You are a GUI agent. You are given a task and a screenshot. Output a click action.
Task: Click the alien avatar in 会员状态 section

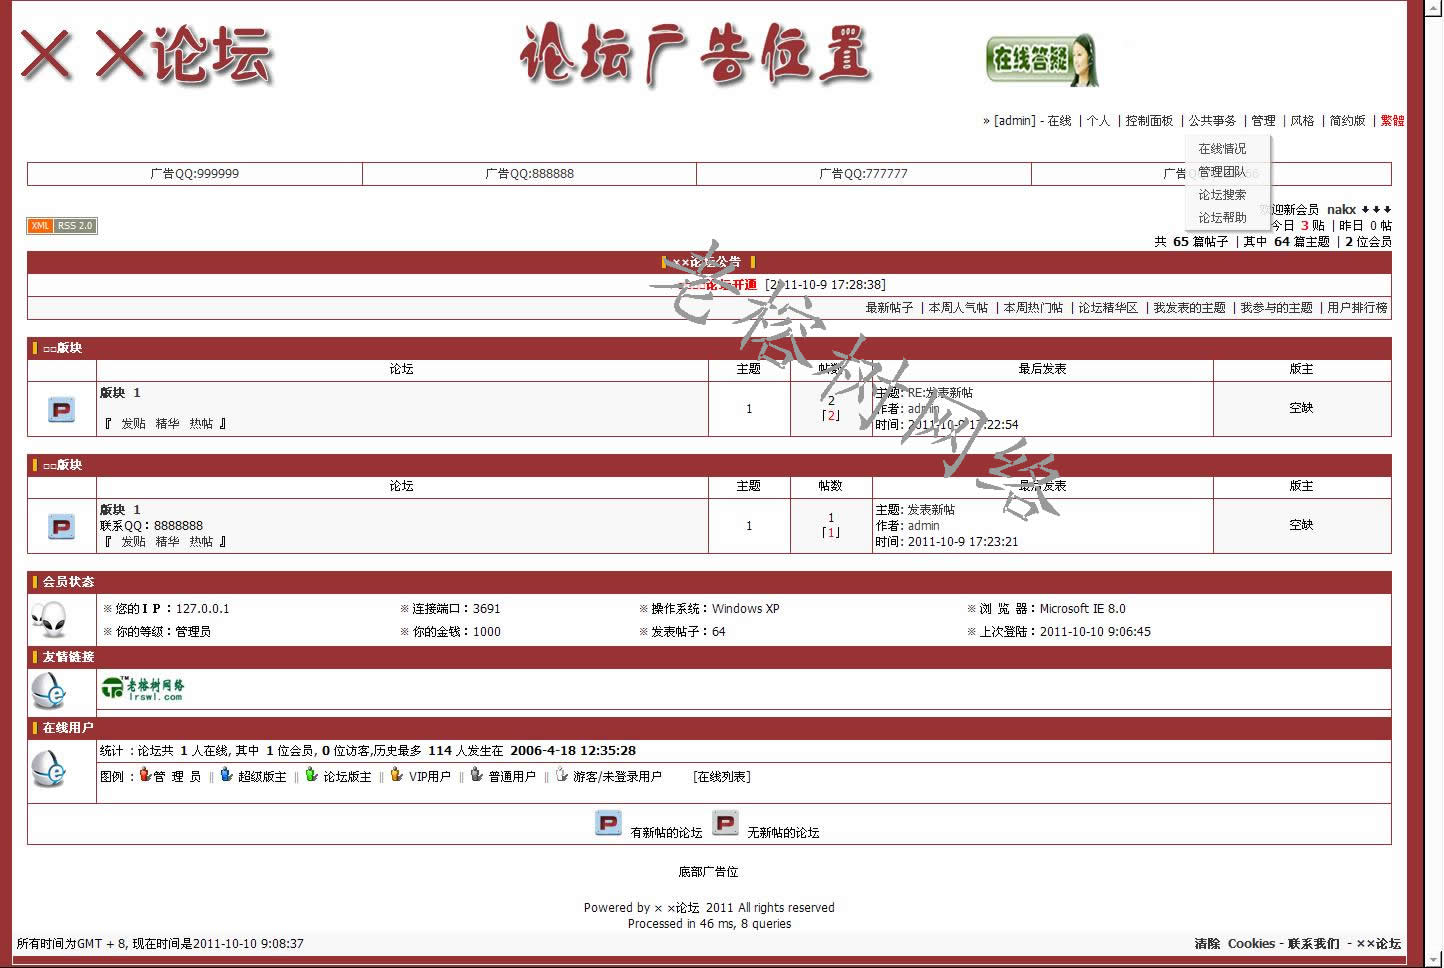pos(49,620)
